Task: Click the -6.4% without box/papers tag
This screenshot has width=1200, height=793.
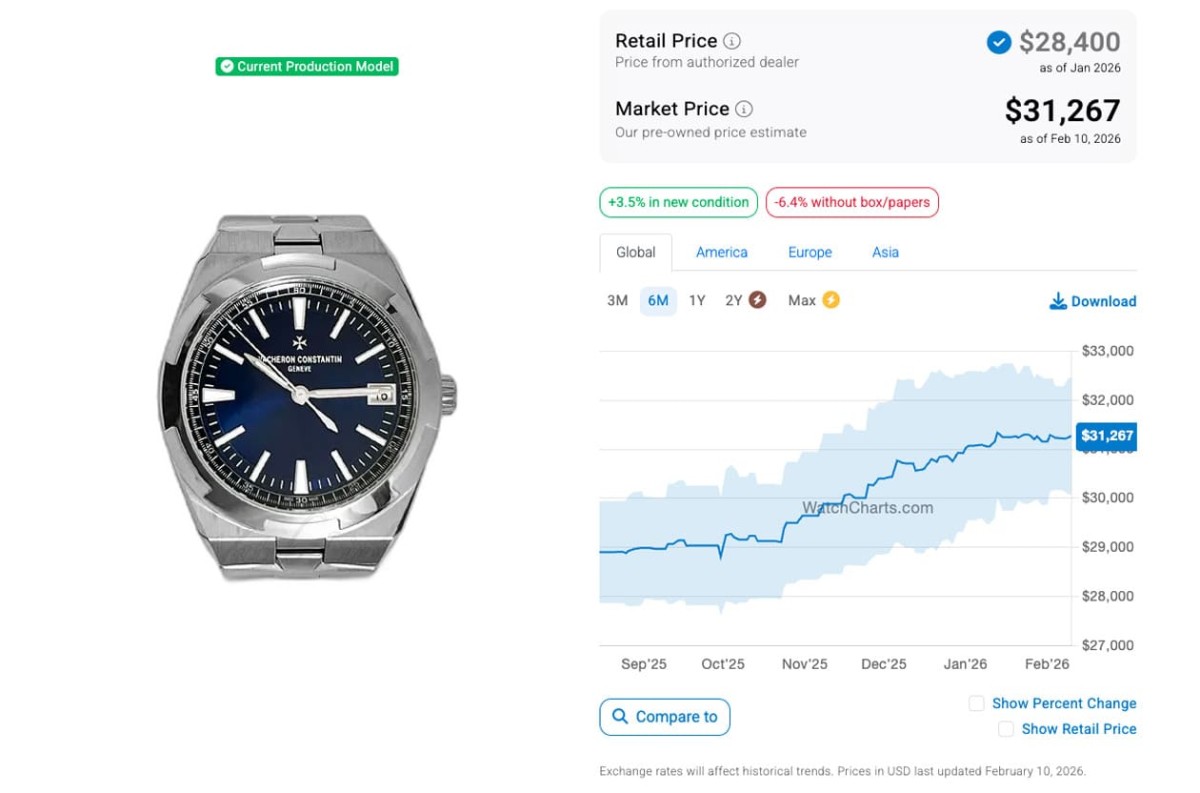Action: (x=852, y=203)
